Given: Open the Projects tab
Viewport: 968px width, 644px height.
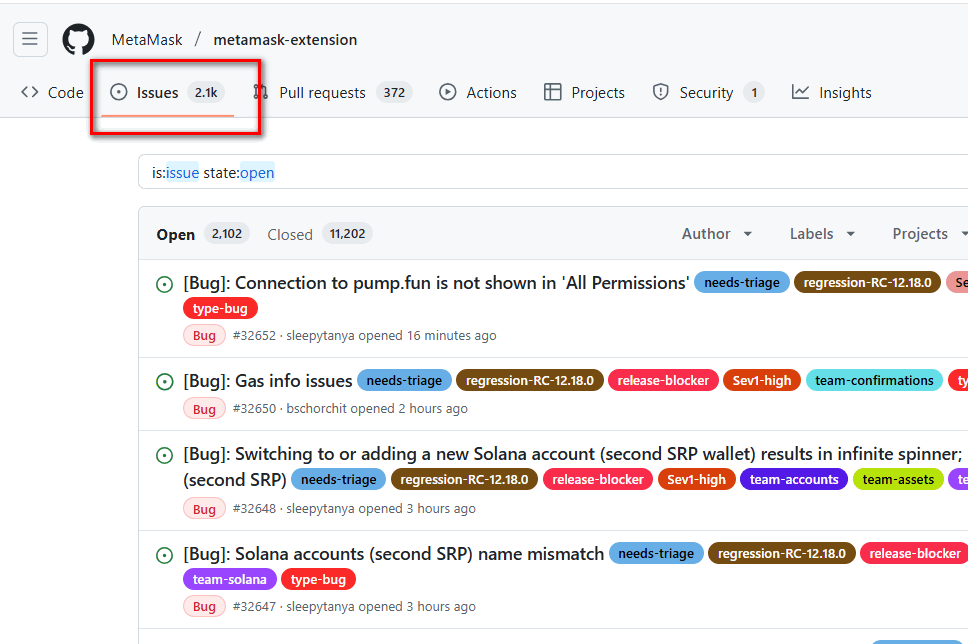Looking at the screenshot, I should coord(584,93).
